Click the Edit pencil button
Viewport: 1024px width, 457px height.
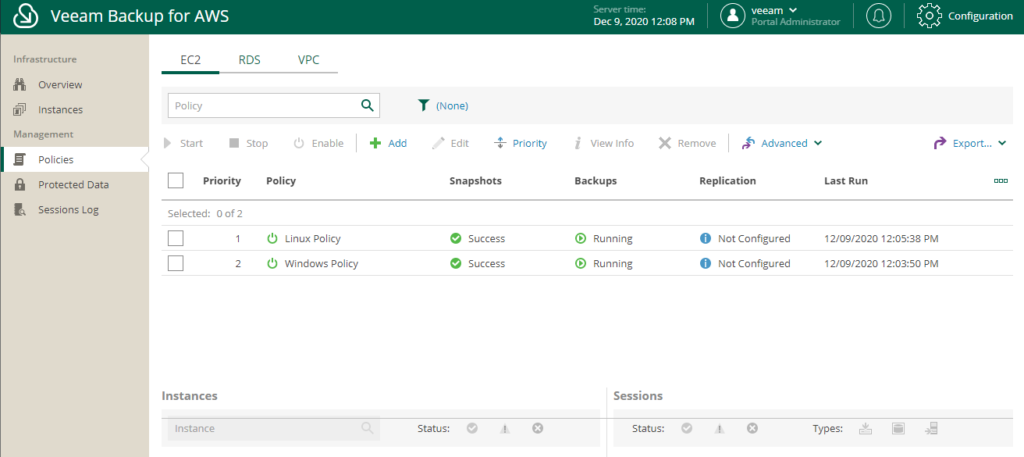coord(451,143)
